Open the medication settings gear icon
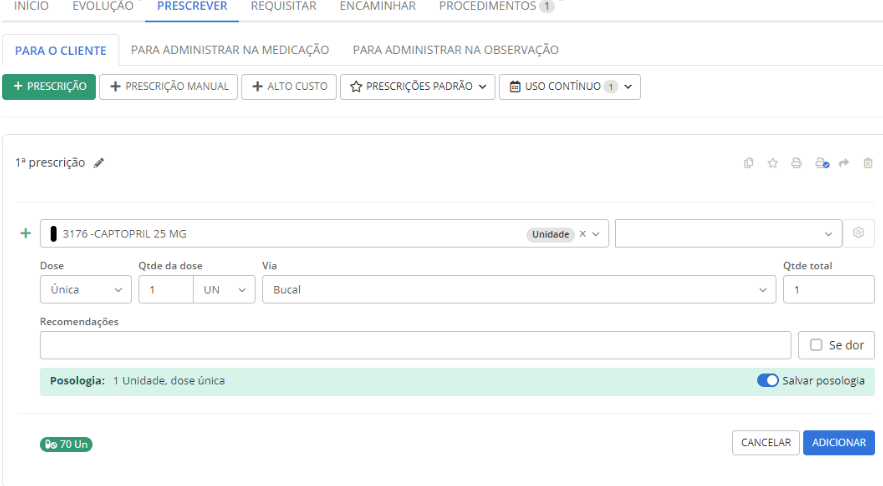The height and width of the screenshot is (486, 883). tap(858, 233)
